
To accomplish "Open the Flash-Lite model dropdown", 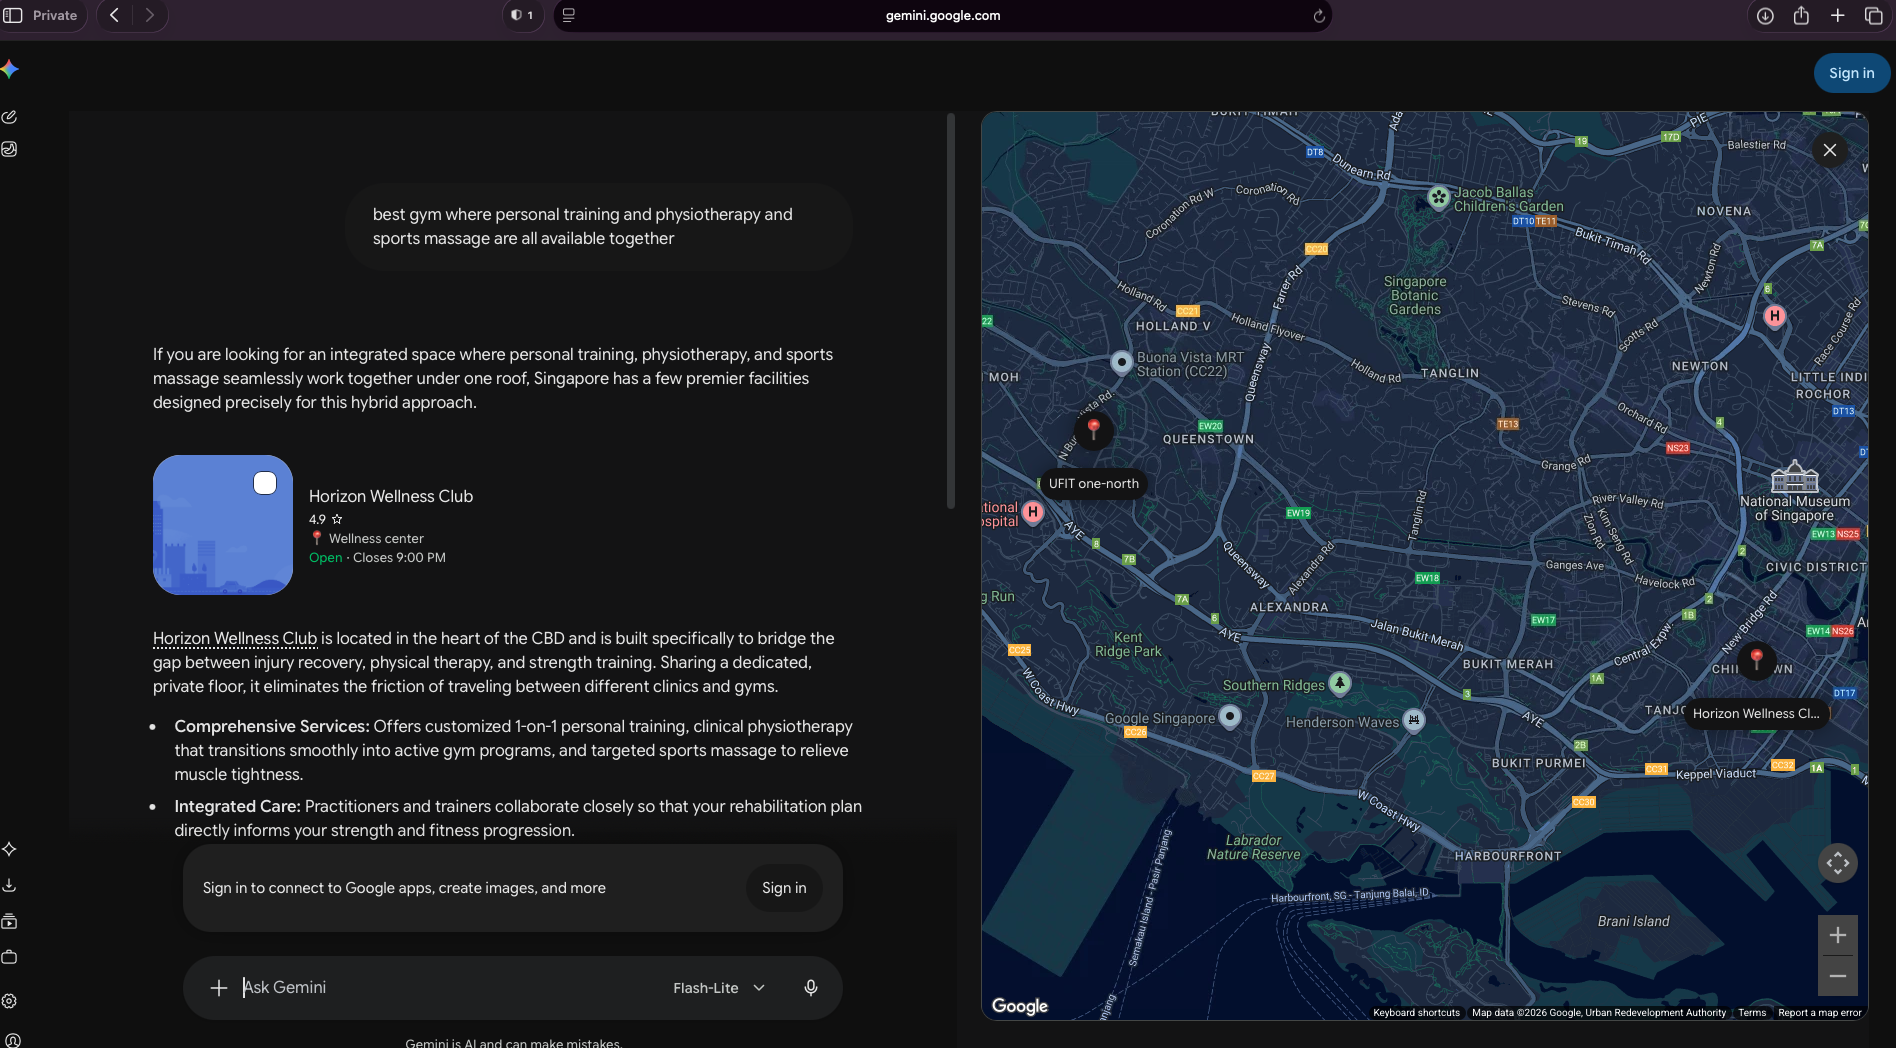I will pos(719,988).
